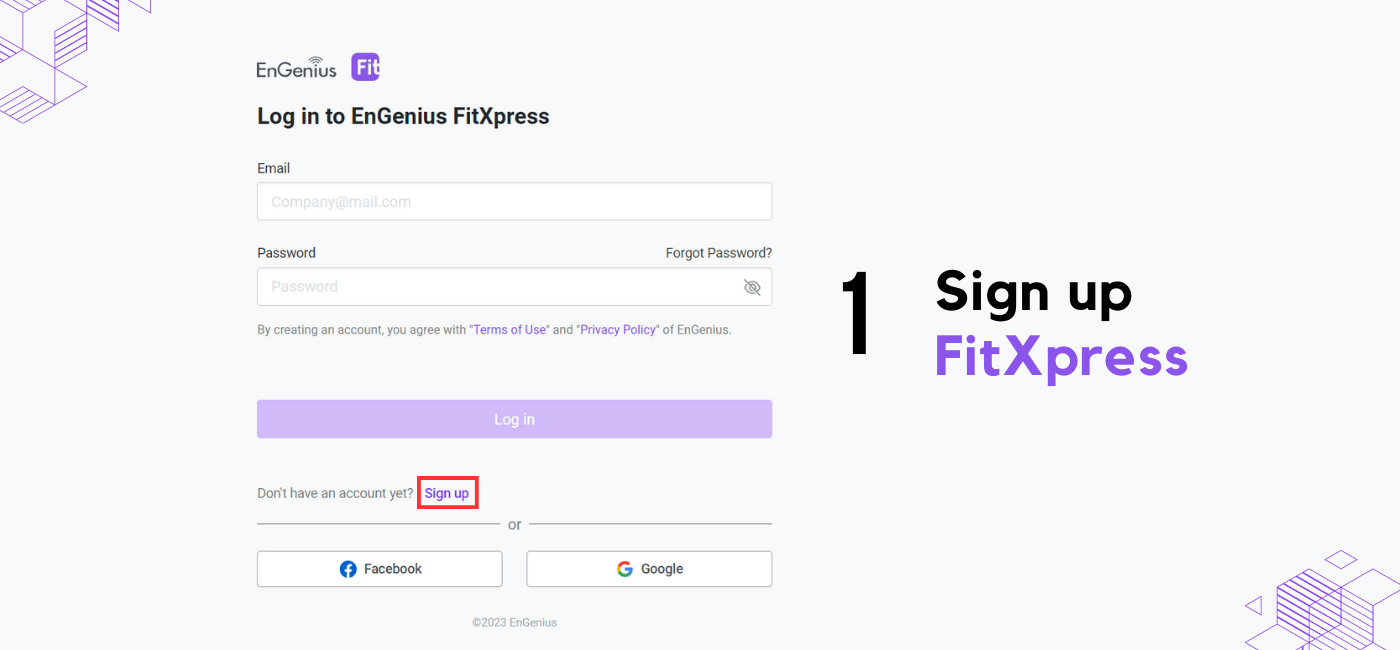Click the Log in to EnGenius FitXpress heading
Viewport: 1400px width, 650px height.
point(403,116)
